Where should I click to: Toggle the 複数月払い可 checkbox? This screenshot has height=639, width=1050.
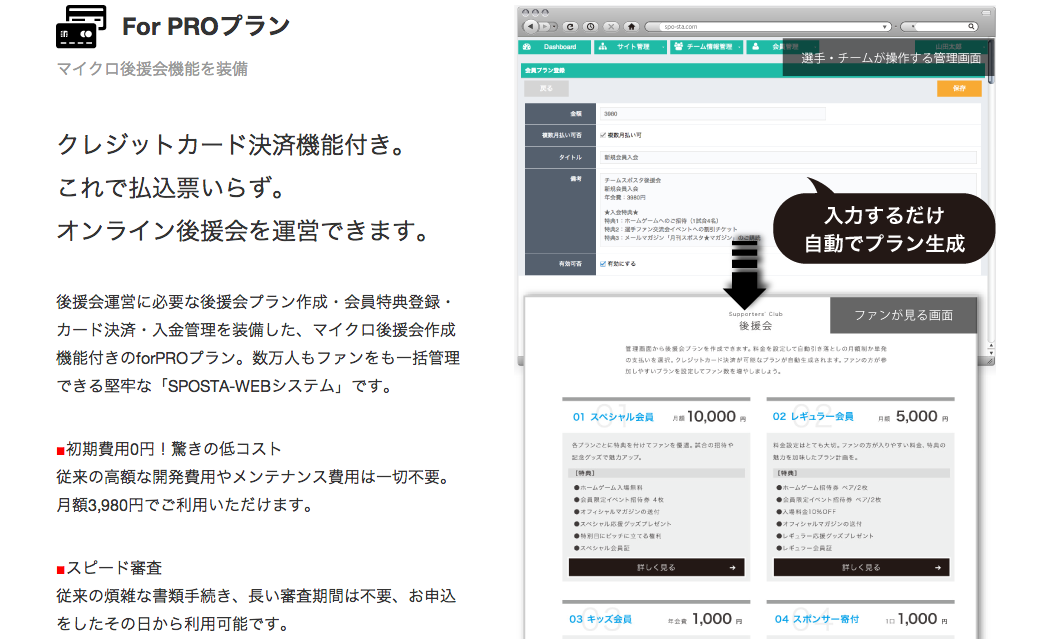(x=603, y=135)
